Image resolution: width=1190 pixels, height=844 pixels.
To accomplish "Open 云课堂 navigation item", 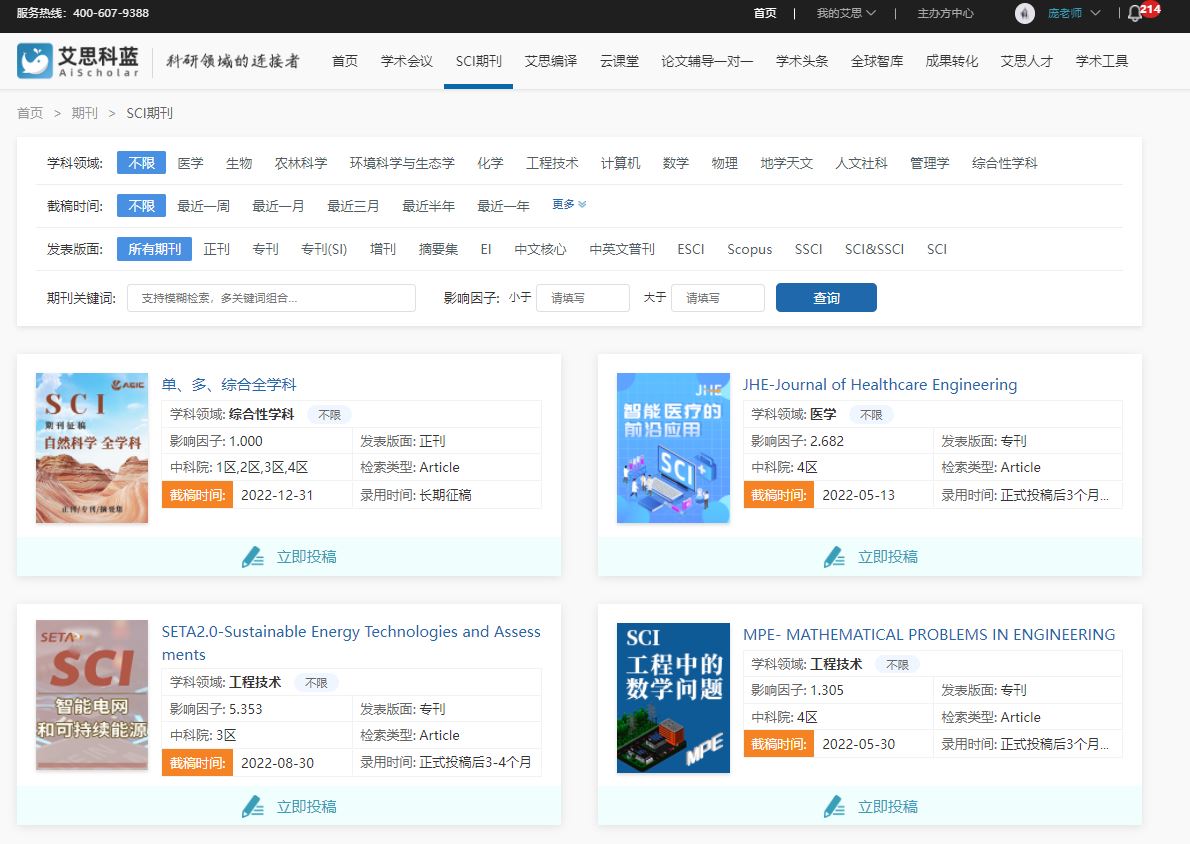I will 619,61.
